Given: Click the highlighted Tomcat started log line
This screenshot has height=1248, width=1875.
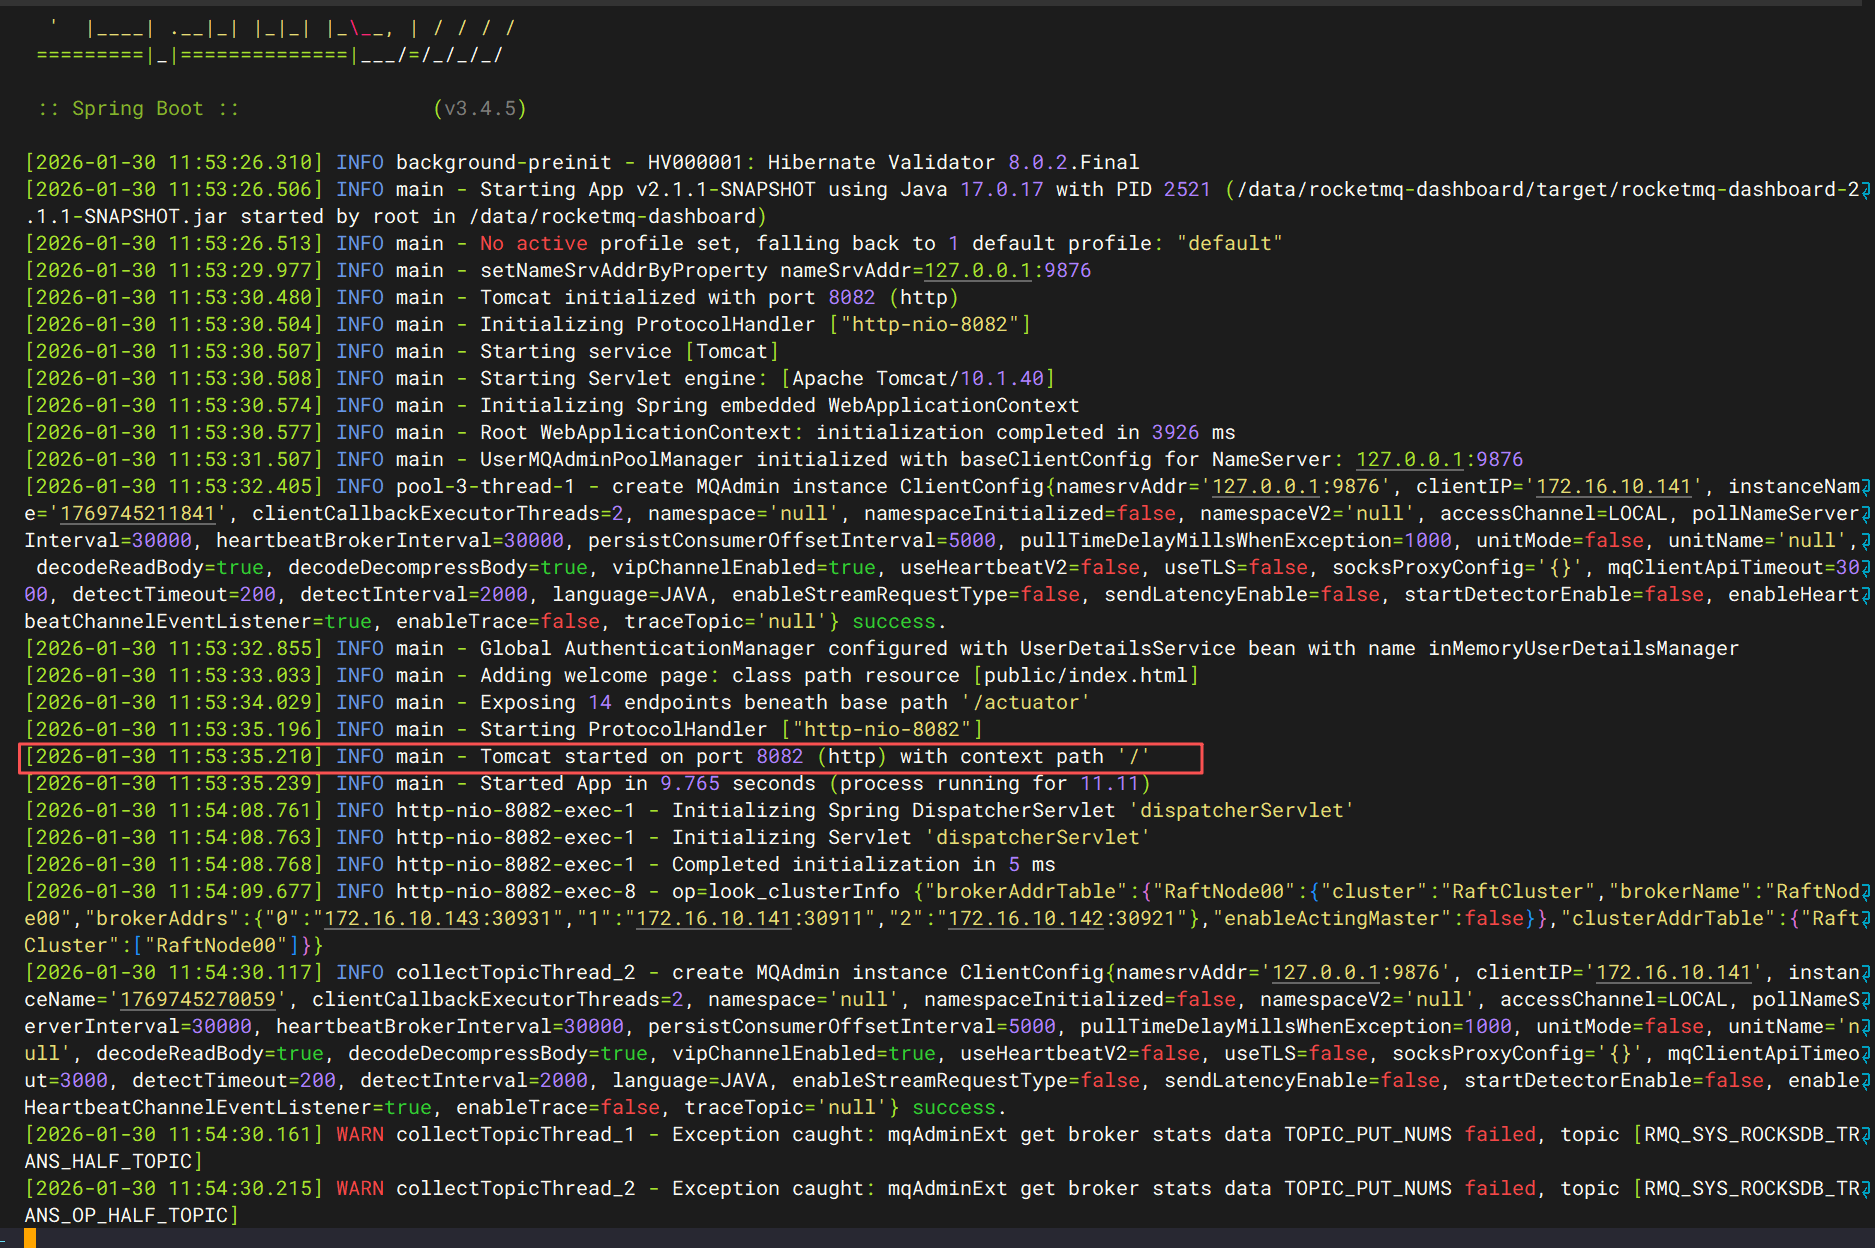Looking at the screenshot, I should [x=610, y=757].
